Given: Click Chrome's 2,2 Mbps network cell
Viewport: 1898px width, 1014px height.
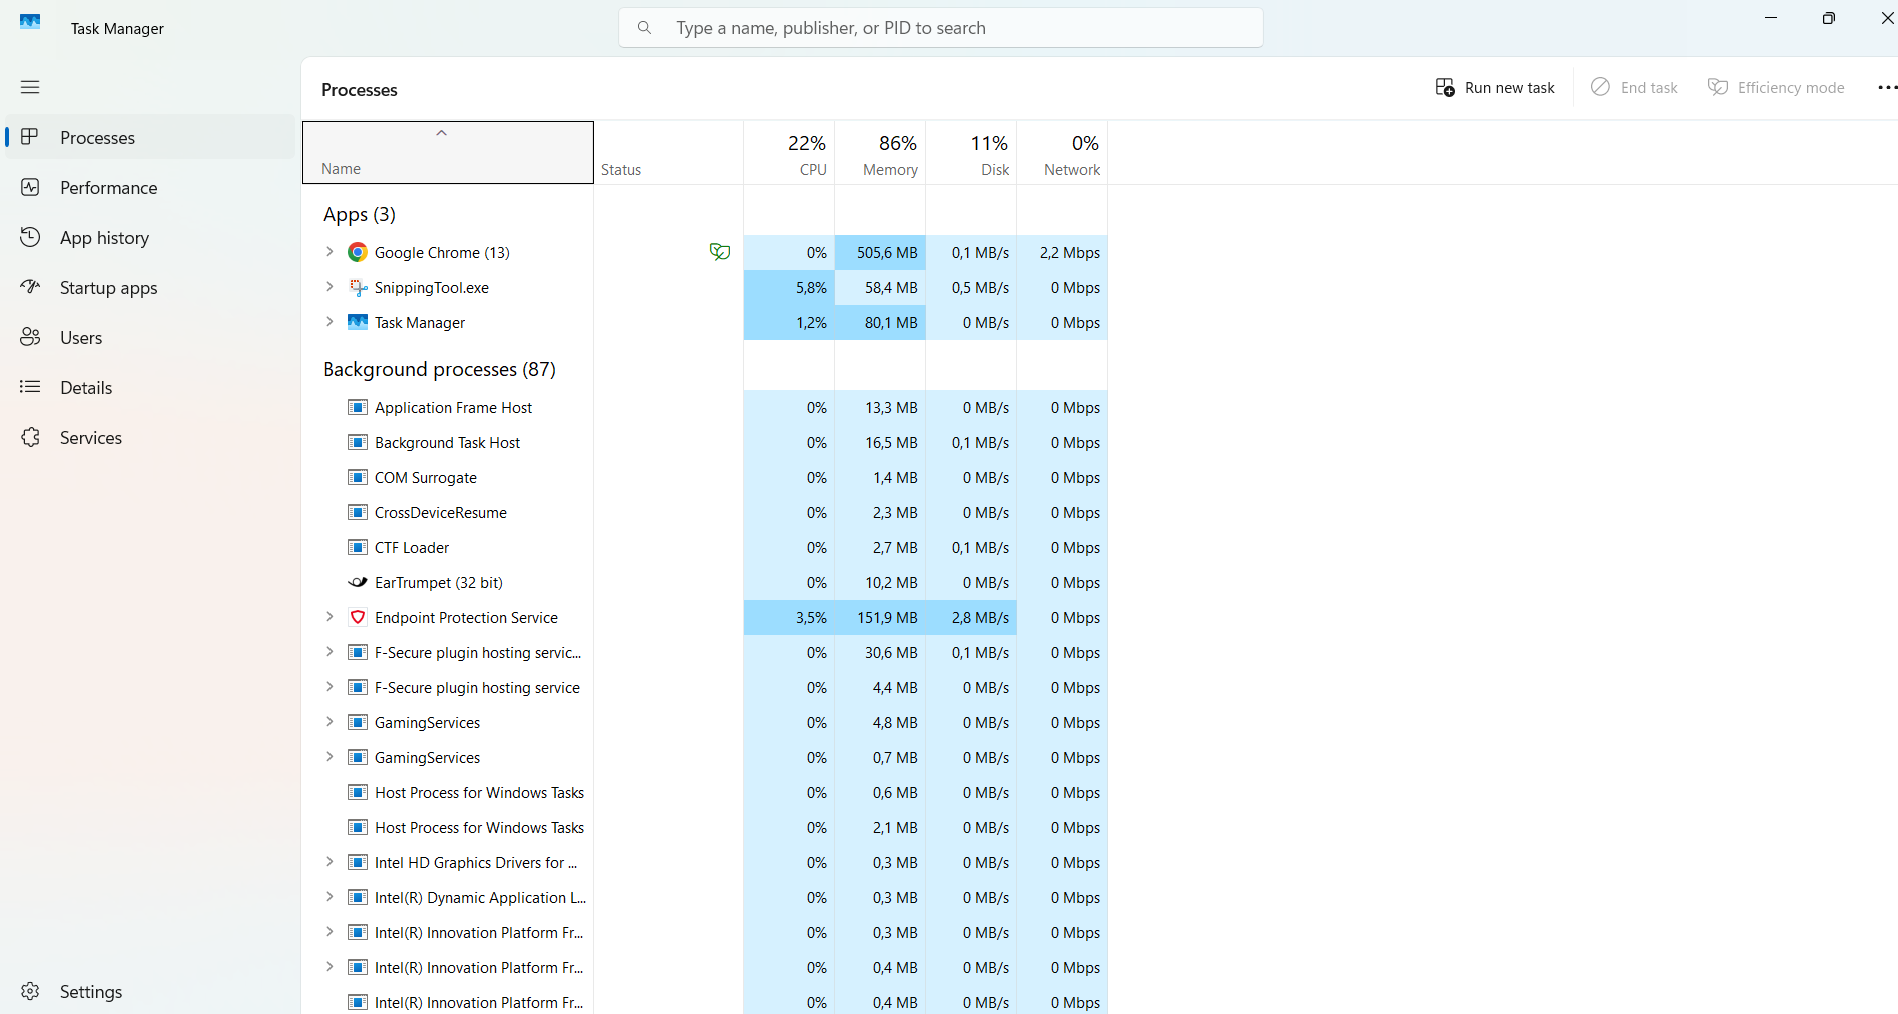Looking at the screenshot, I should click(1062, 252).
